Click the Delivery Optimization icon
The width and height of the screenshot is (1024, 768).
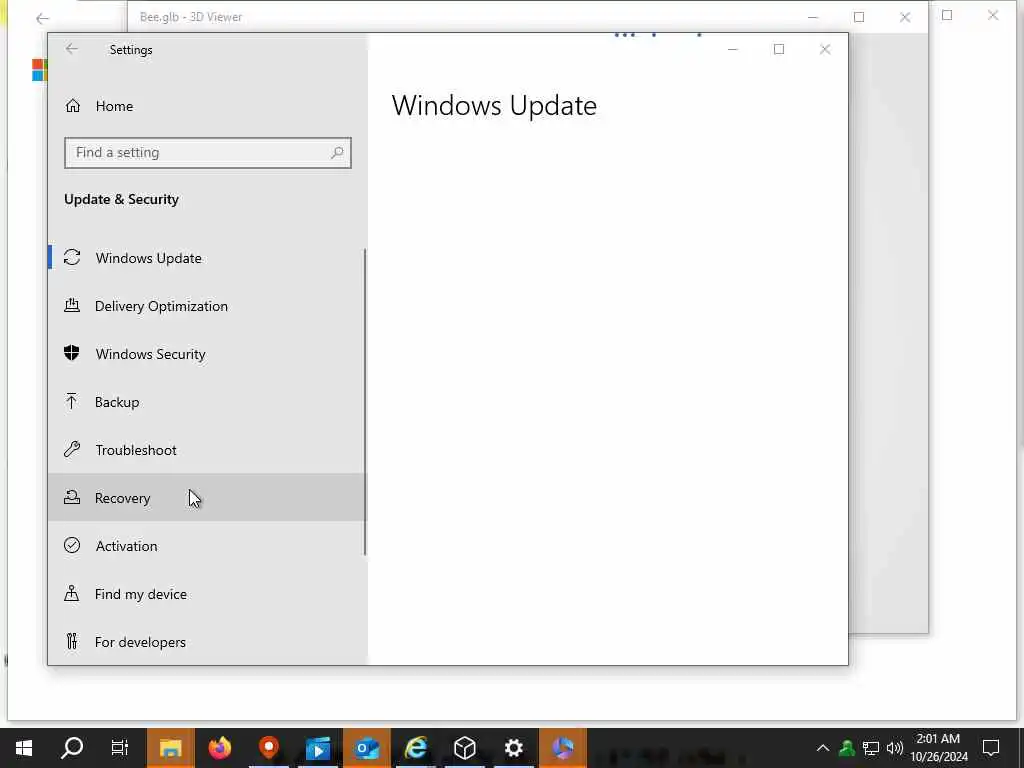coord(72,306)
